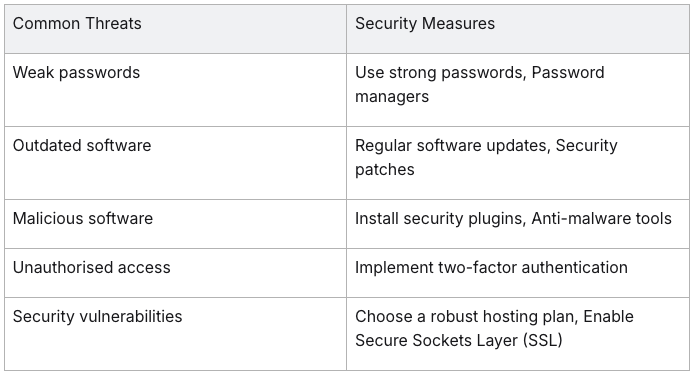Select the Outdated software cell
This screenshot has height=377, width=697.
(176, 163)
